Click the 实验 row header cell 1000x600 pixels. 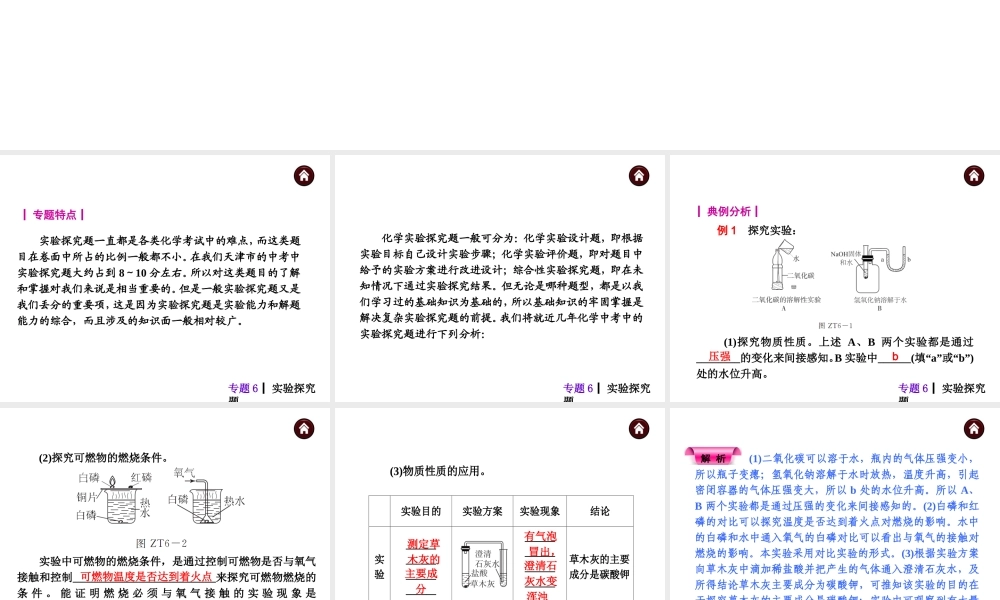(x=379, y=566)
